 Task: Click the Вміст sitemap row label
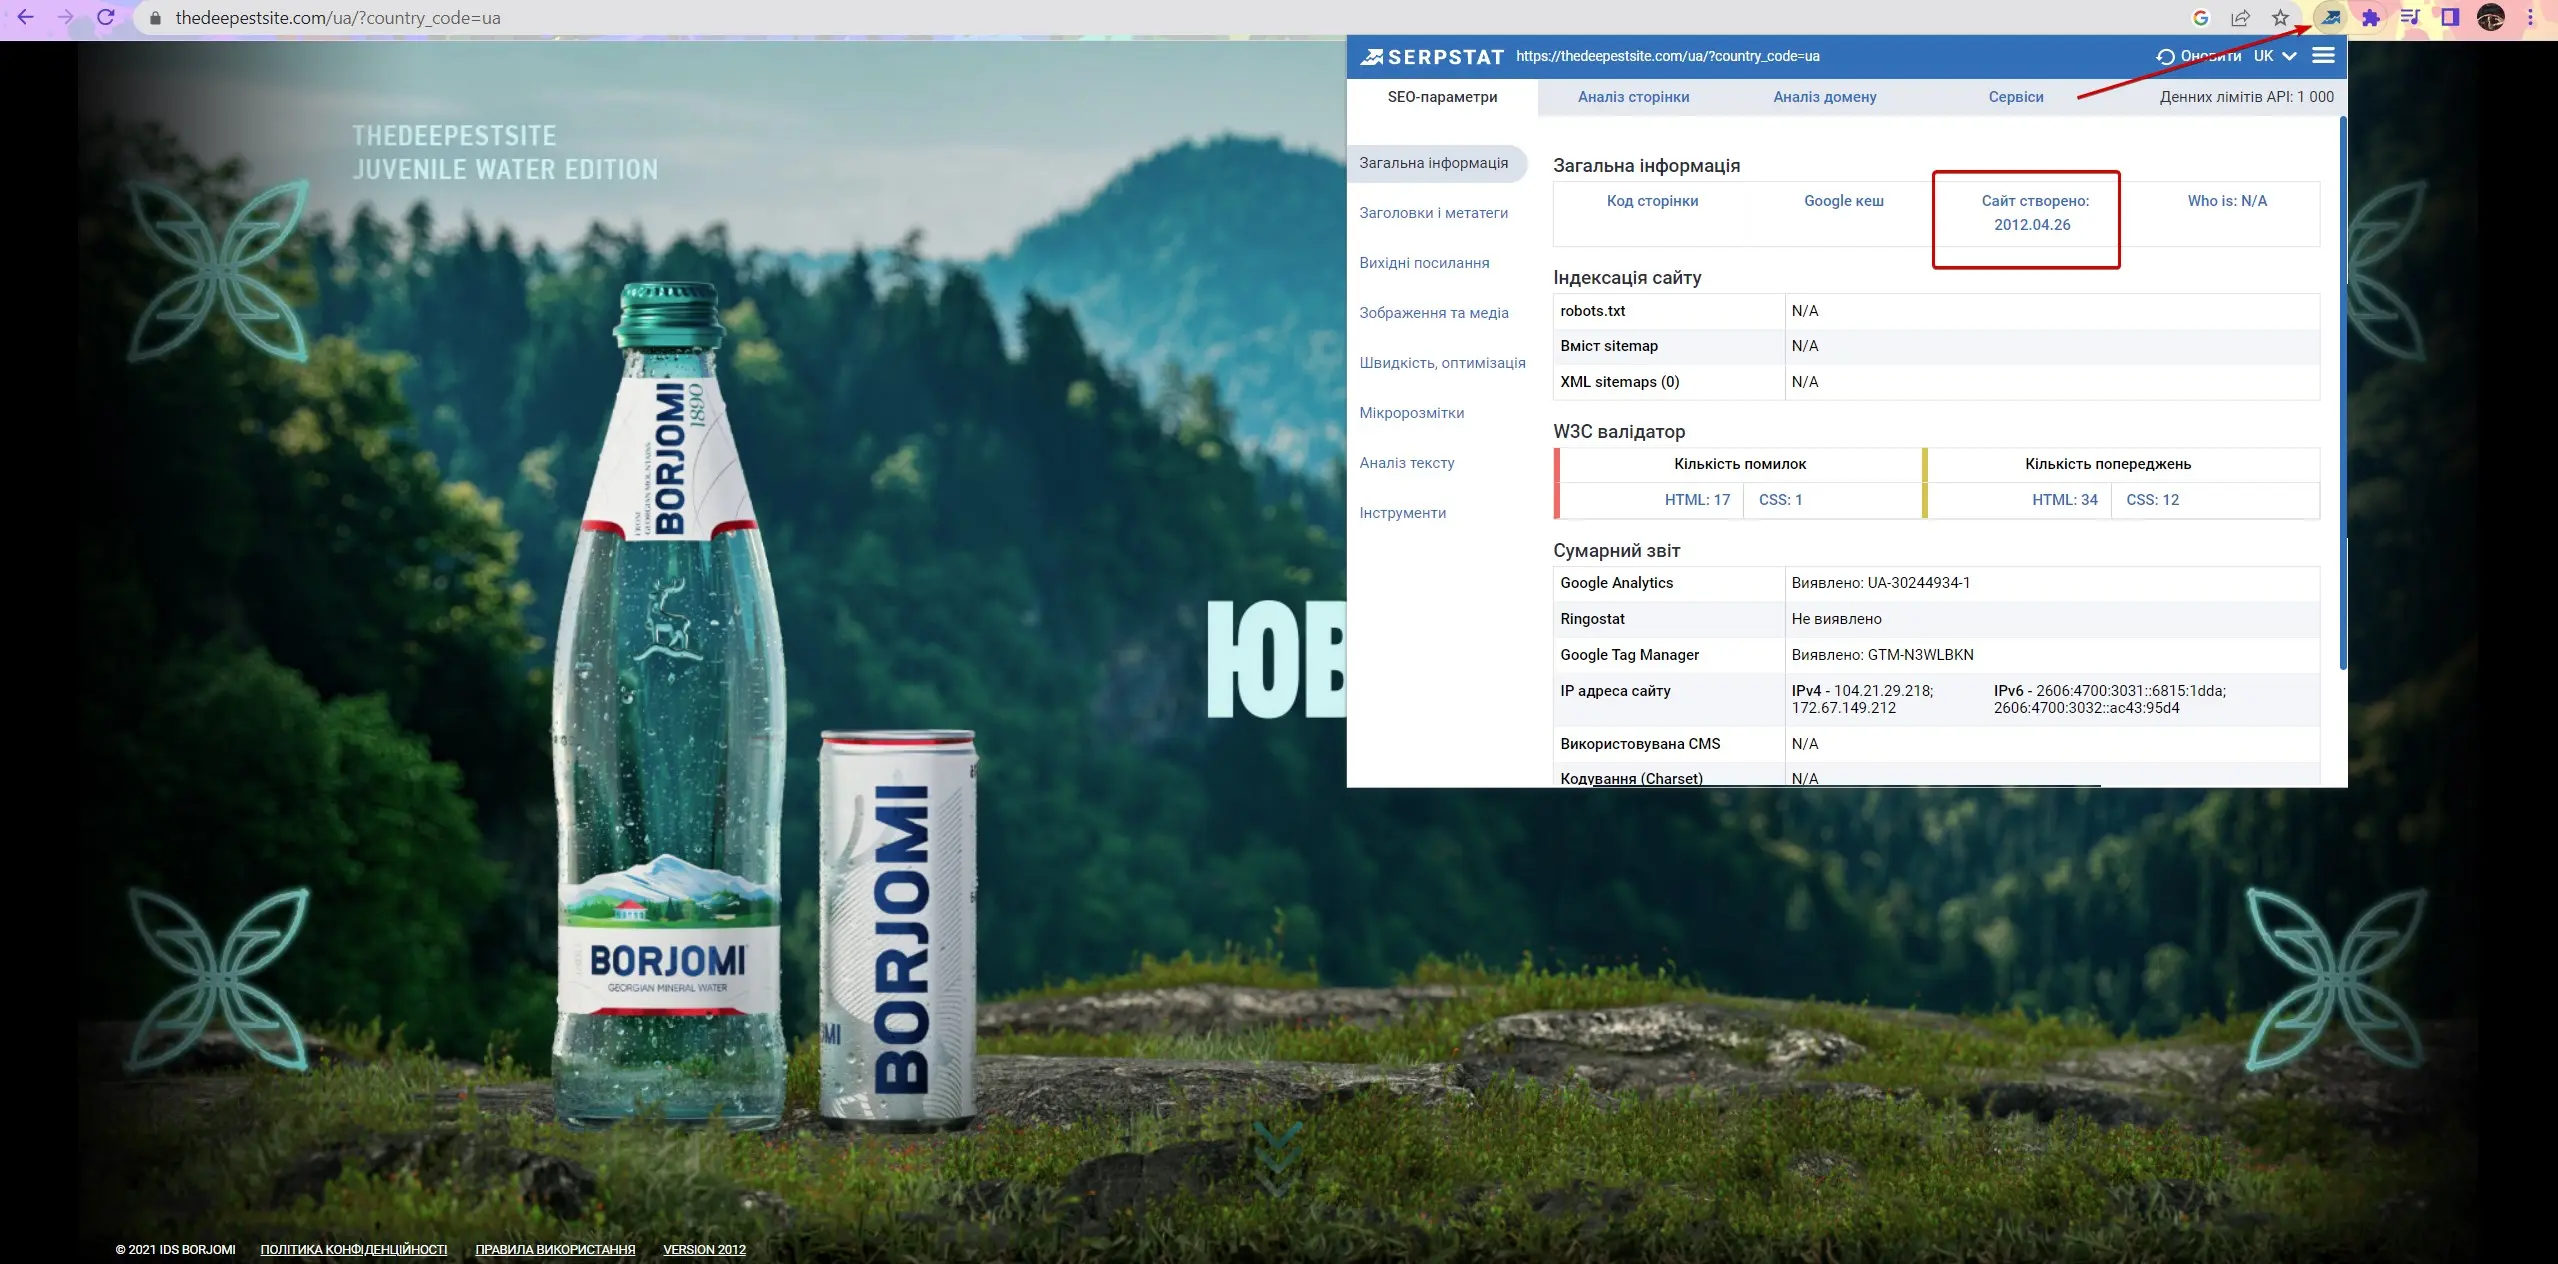coord(1608,346)
